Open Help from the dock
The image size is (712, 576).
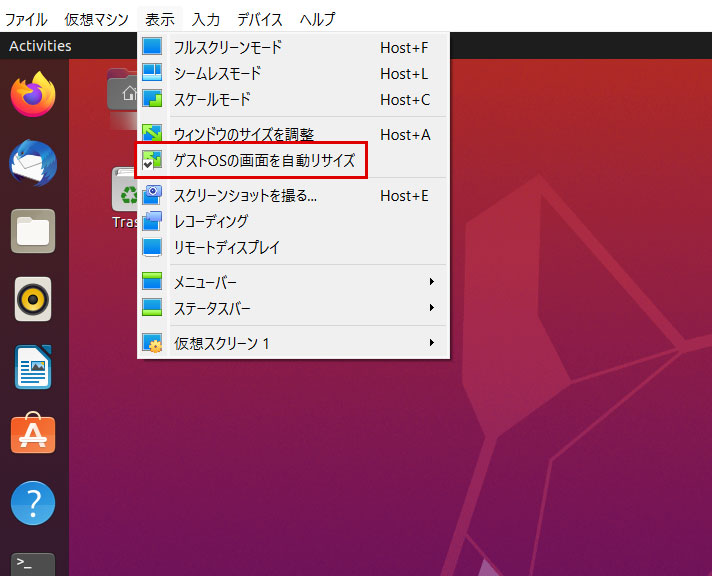click(33, 503)
